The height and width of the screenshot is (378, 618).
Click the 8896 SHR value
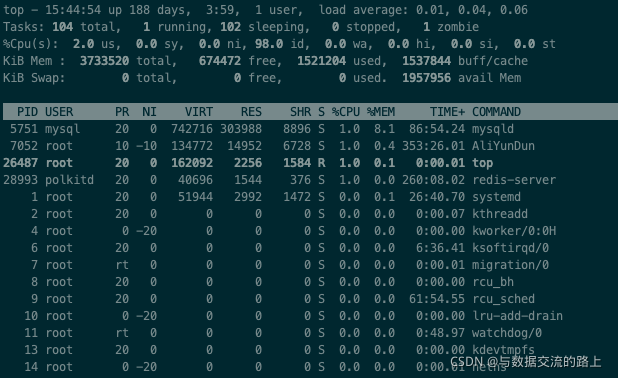tap(297, 129)
